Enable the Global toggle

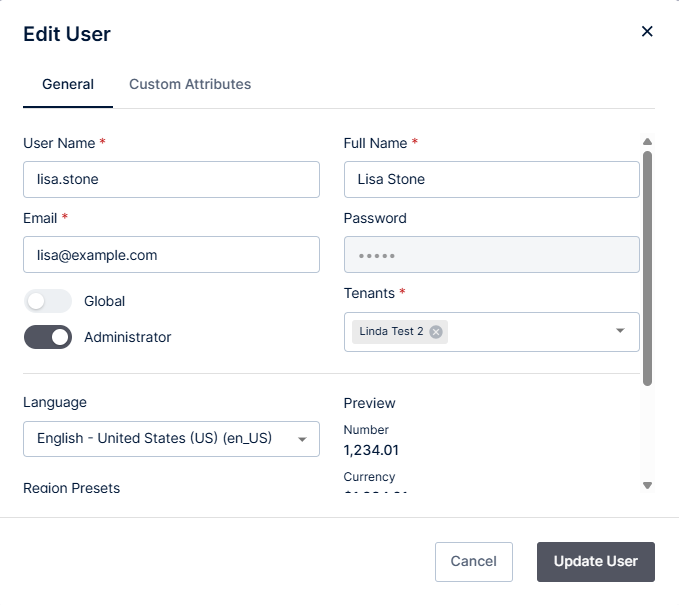(48, 301)
